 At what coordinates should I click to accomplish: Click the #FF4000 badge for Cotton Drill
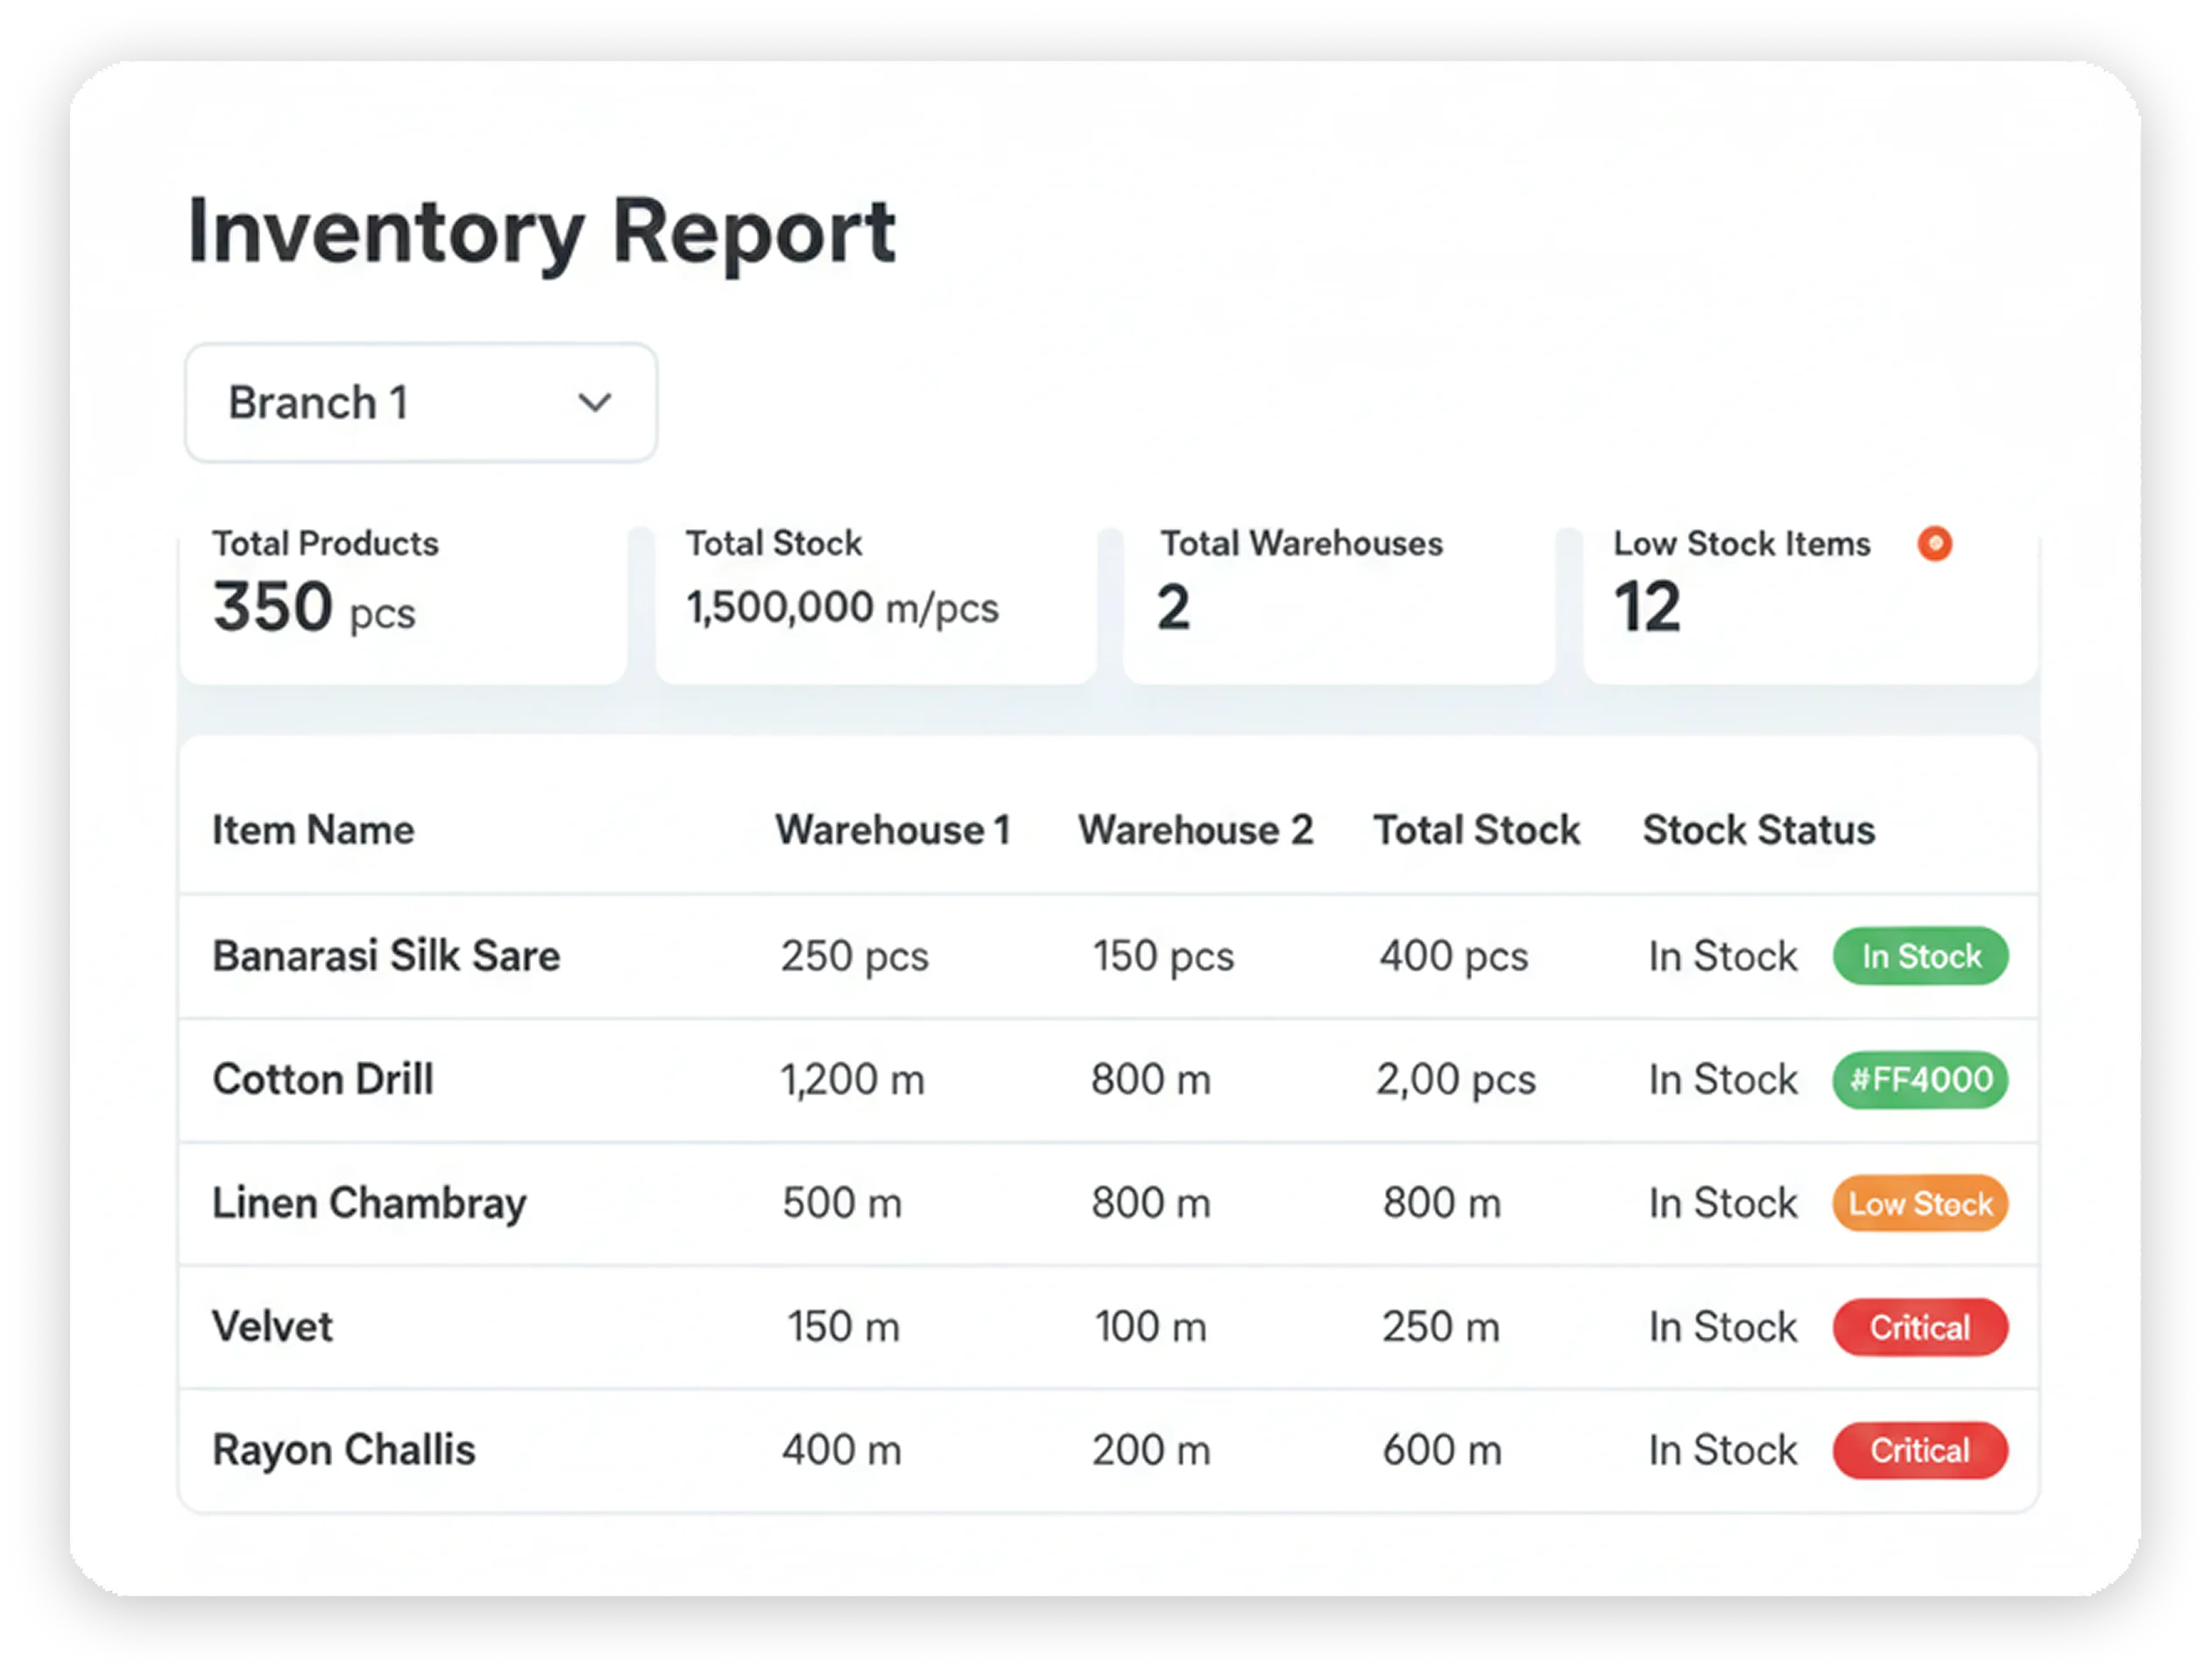pos(1920,1080)
